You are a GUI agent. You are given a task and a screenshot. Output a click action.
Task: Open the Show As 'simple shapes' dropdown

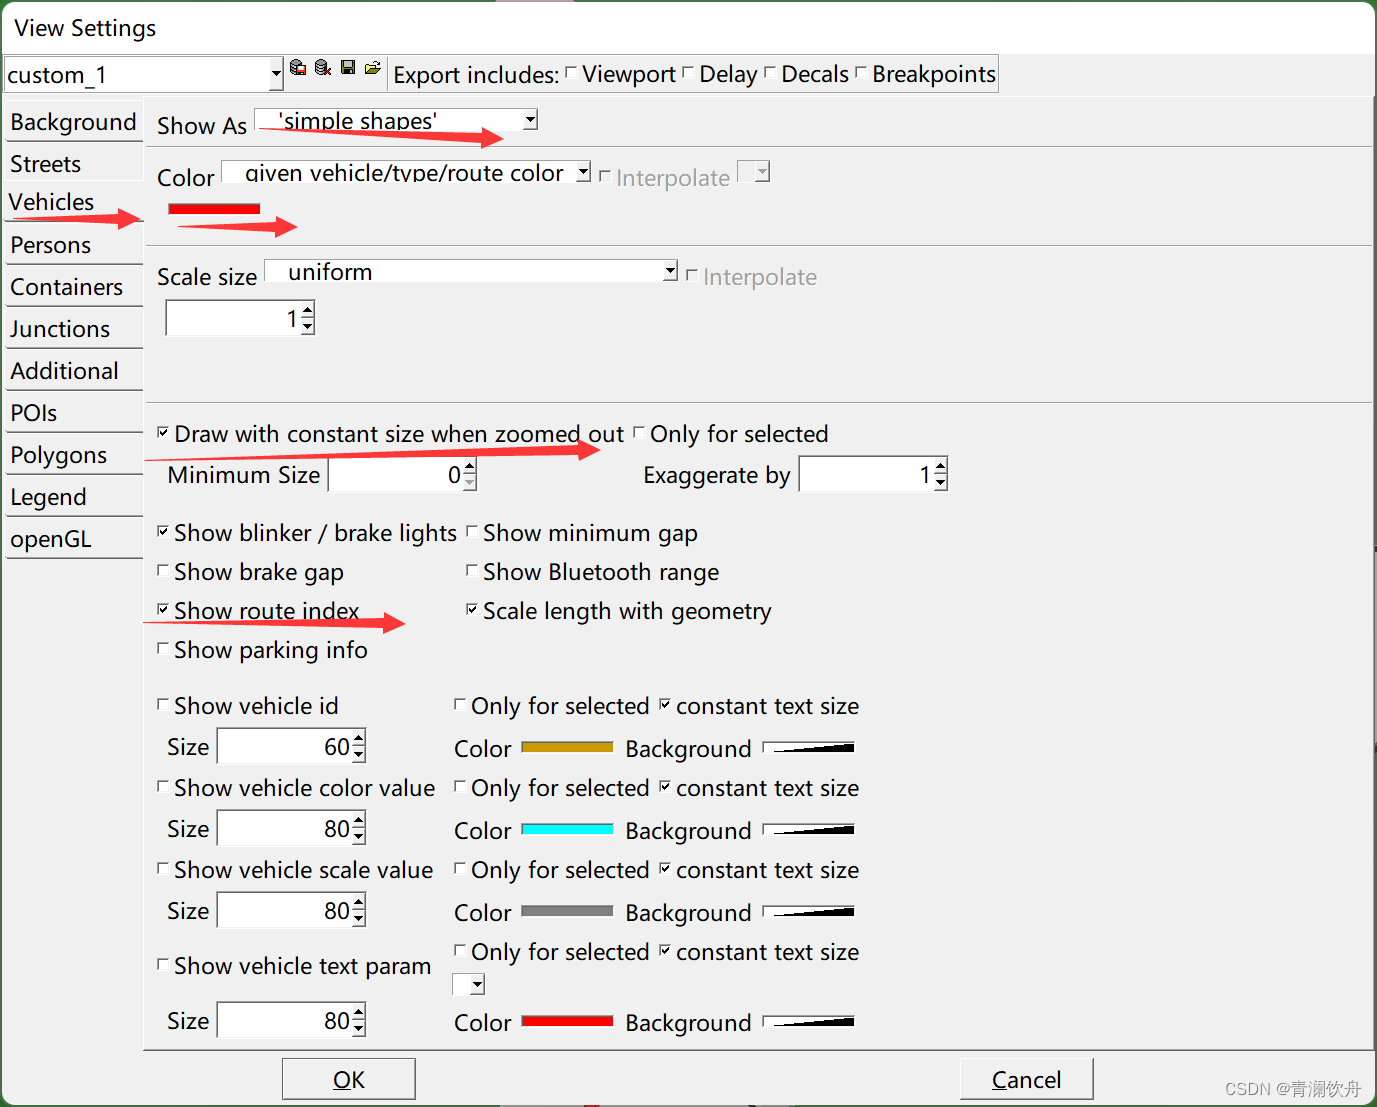397,120
